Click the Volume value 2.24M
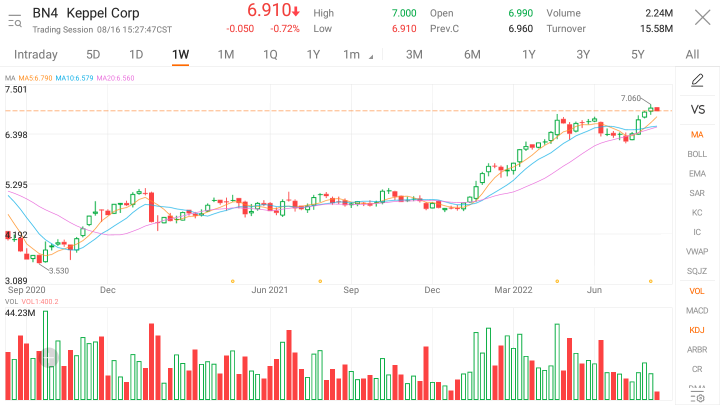This screenshot has width=720, height=405. [659, 13]
